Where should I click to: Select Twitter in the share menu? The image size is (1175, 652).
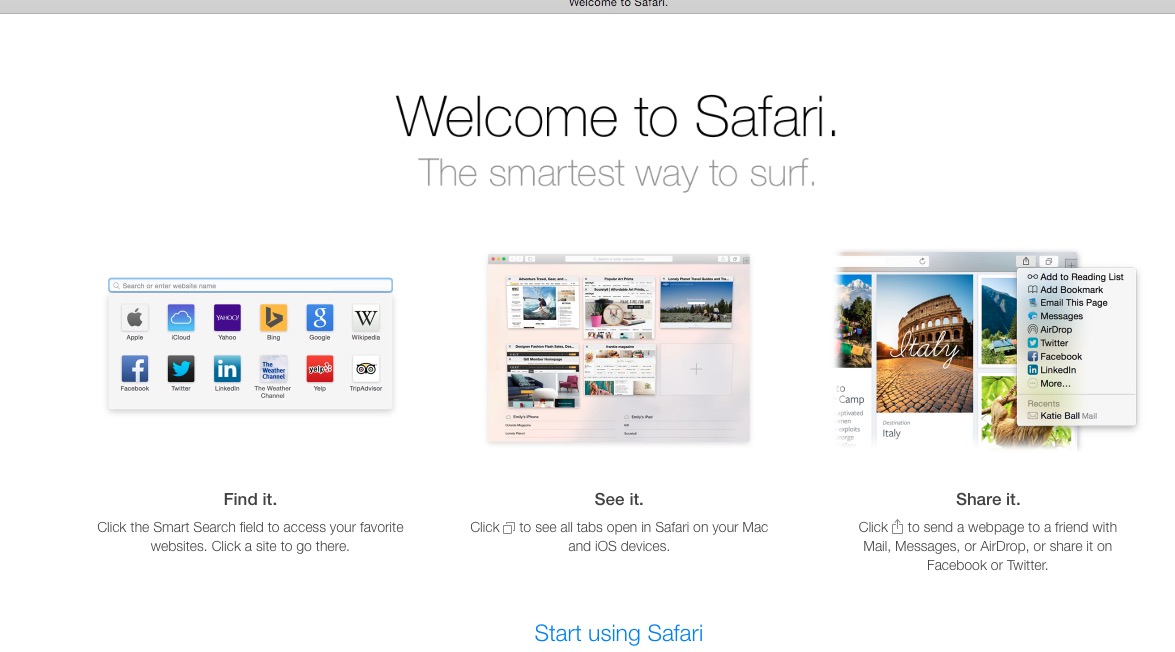click(1048, 343)
